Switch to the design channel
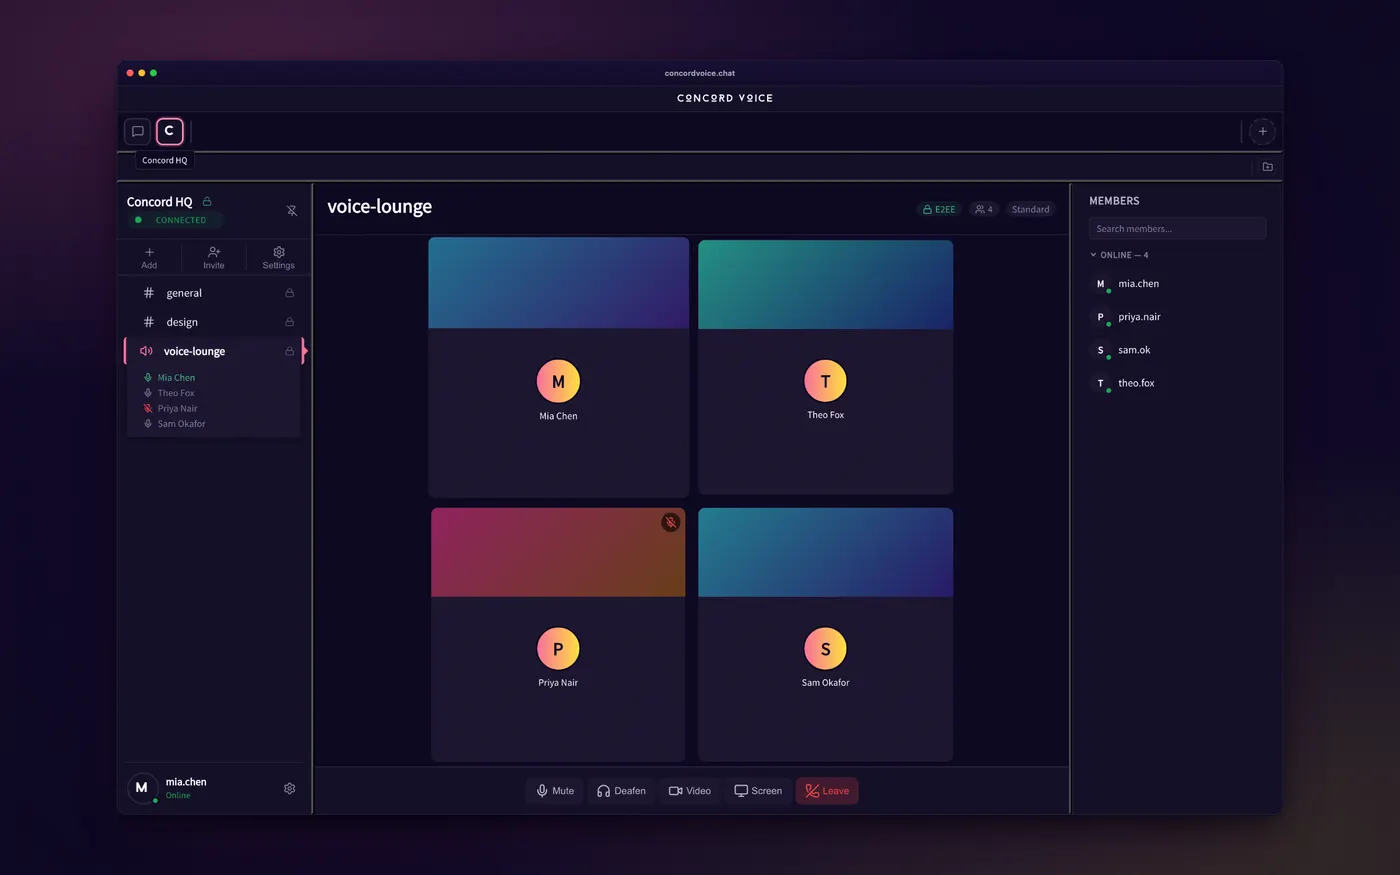The height and width of the screenshot is (875, 1400). click(213, 322)
